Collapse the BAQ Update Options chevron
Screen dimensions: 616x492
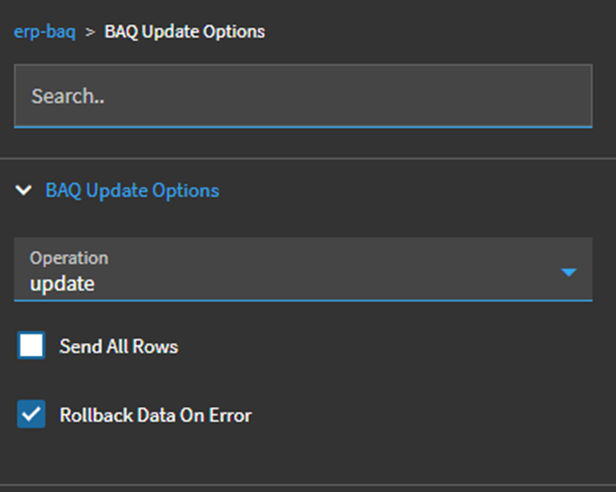pyautogui.click(x=25, y=190)
